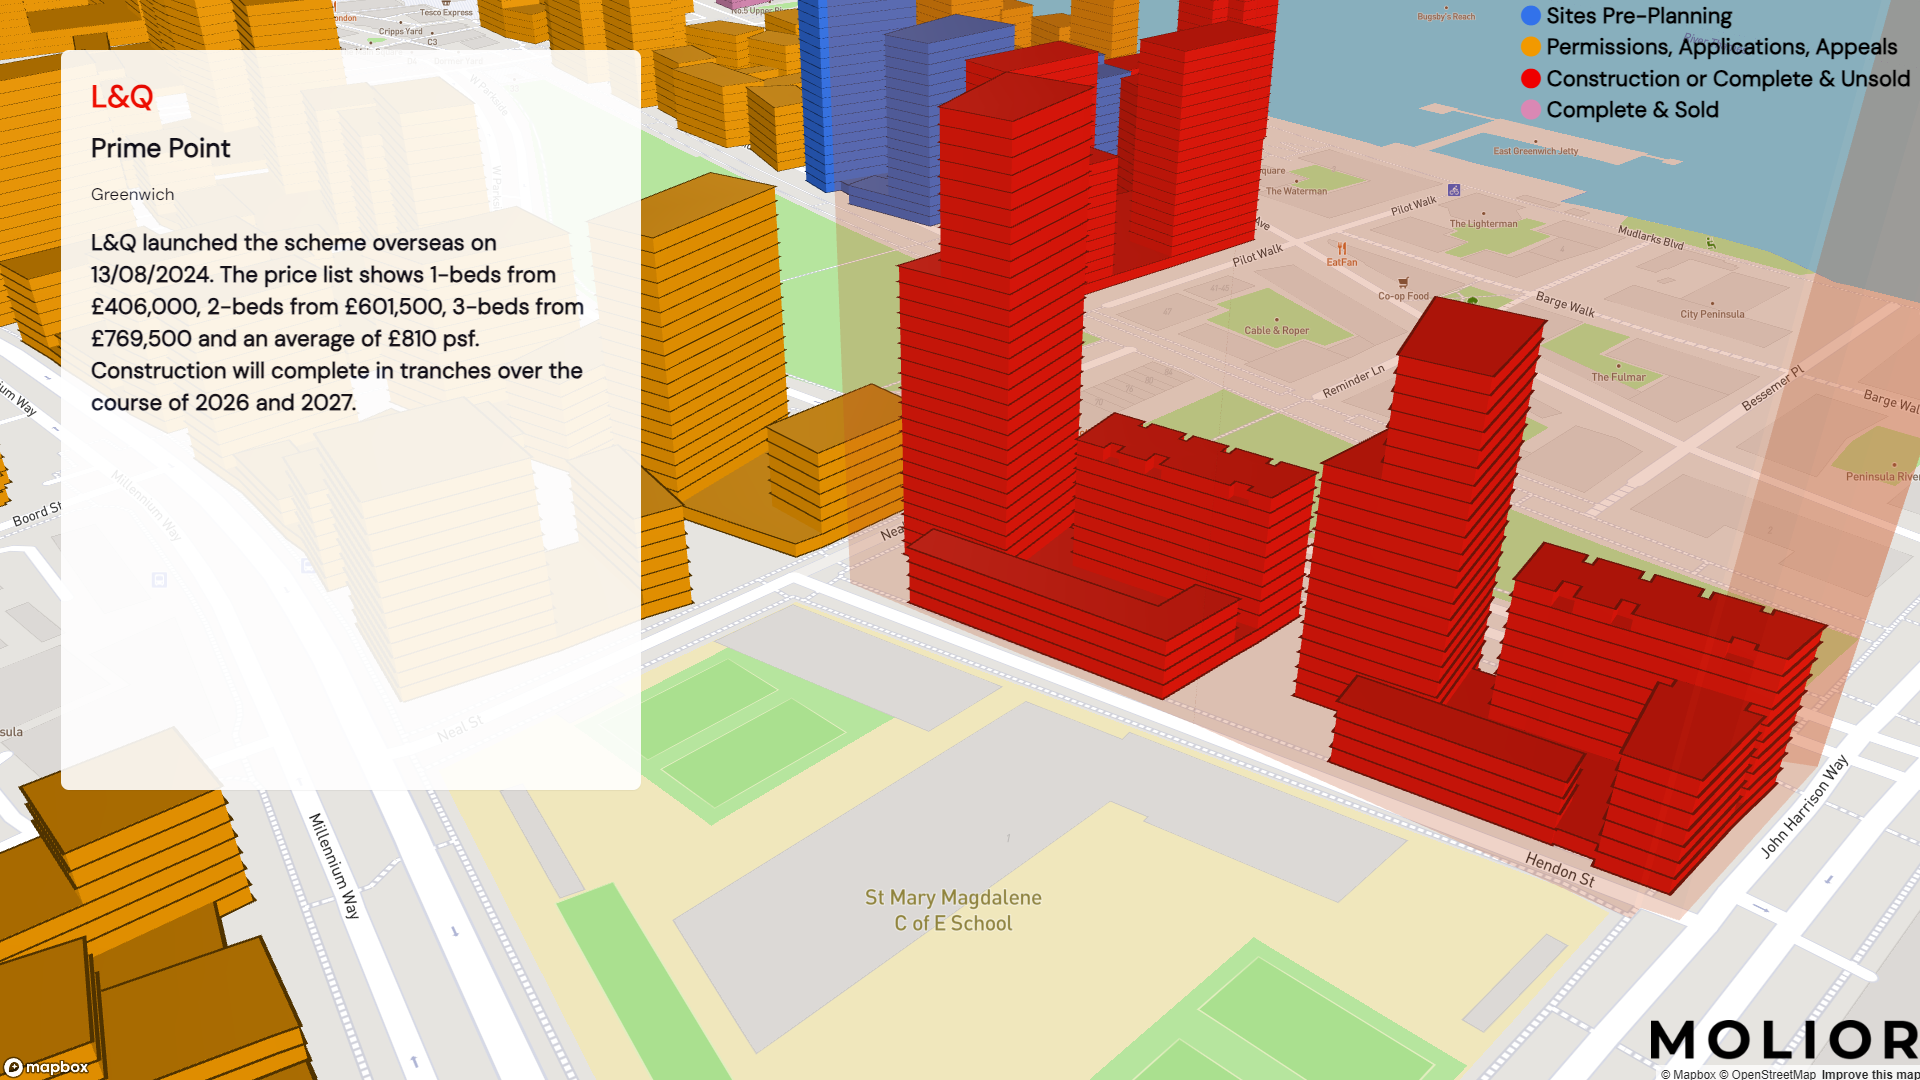The width and height of the screenshot is (1920, 1080).
Task: Click the red Construction legend dot
Action: (1531, 79)
